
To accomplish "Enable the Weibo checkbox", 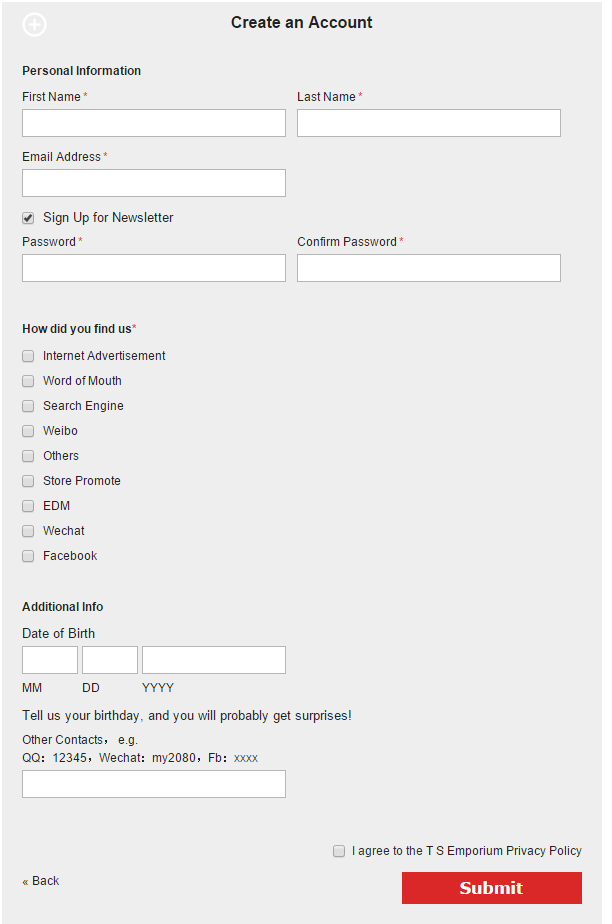I will pyautogui.click(x=28, y=431).
